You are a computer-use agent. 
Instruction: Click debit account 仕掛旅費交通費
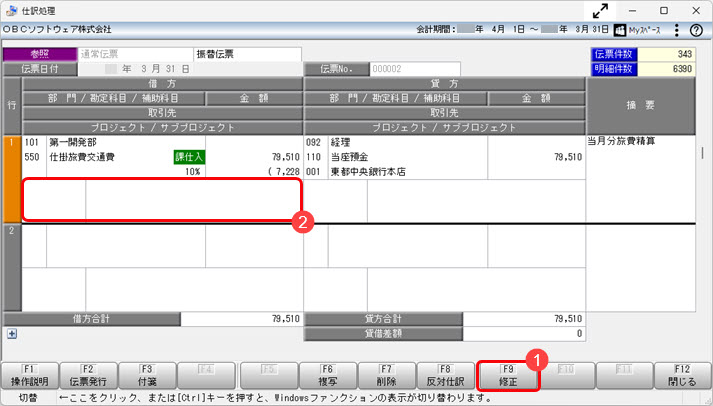82,157
